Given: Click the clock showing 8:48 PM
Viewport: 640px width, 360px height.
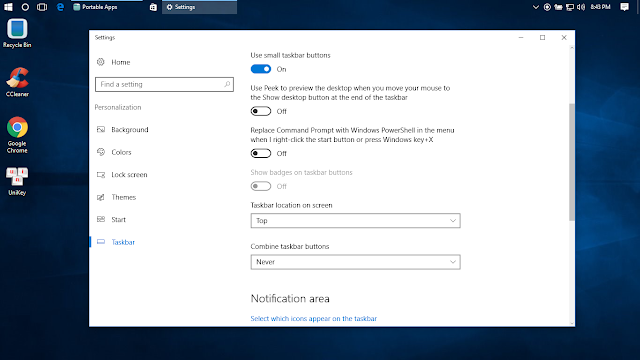Looking at the screenshot, I should click(x=600, y=7).
